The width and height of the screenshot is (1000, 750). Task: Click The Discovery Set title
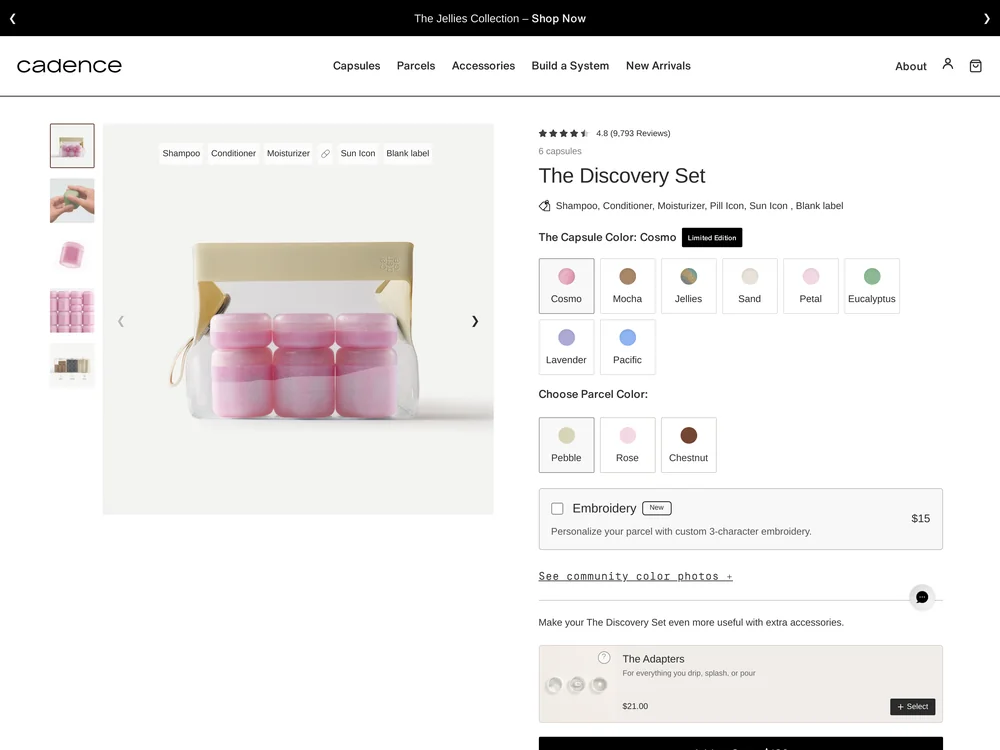pyautogui.click(x=622, y=175)
